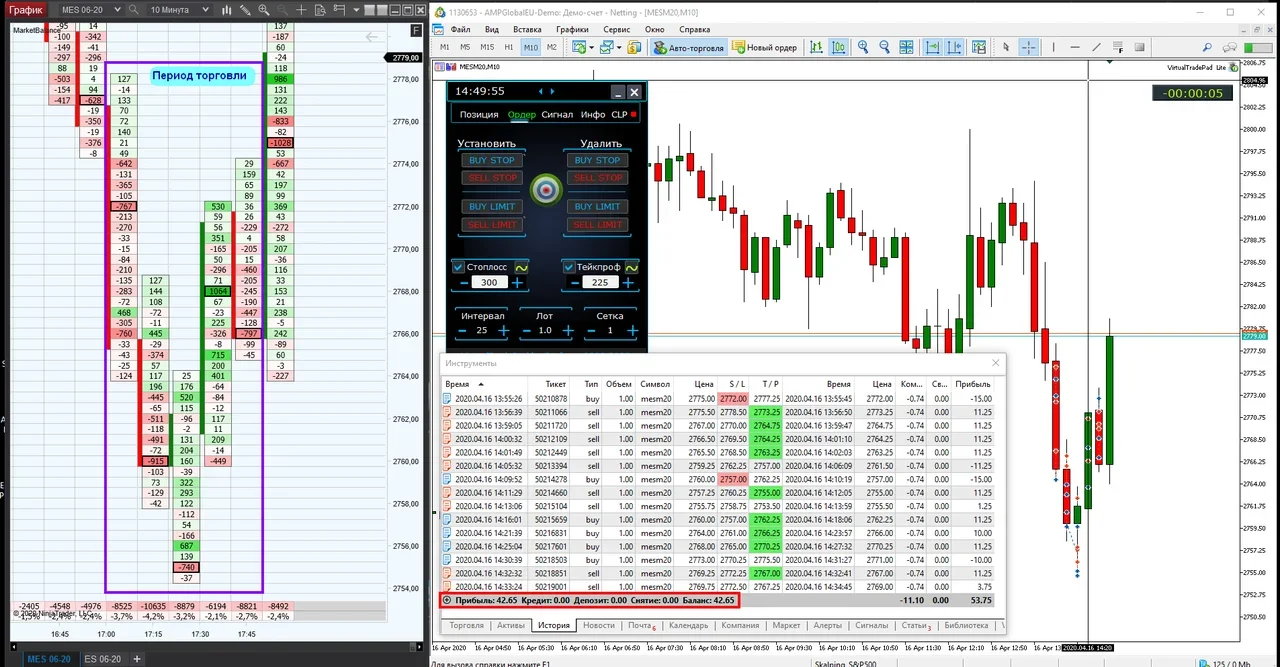Screen dimensions: 1280x667
Task: Open the Графики menu
Action: pos(573,29)
